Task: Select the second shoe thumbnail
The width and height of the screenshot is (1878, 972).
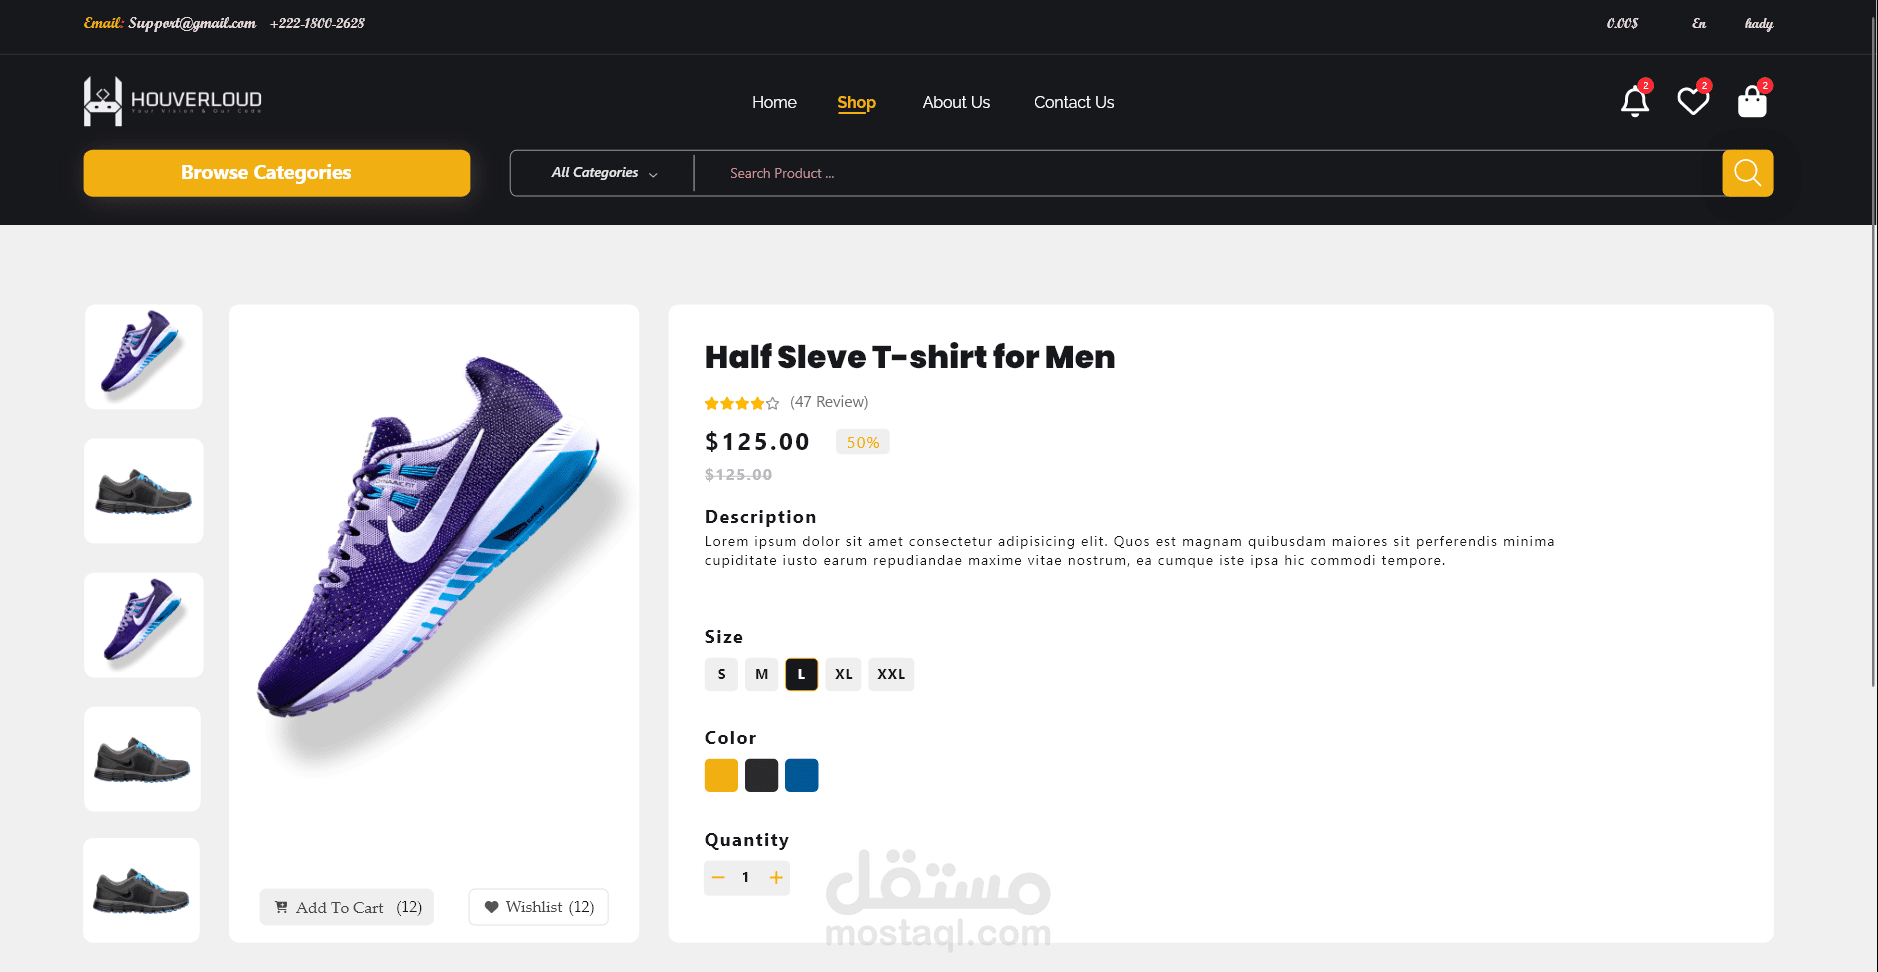Action: [x=144, y=491]
